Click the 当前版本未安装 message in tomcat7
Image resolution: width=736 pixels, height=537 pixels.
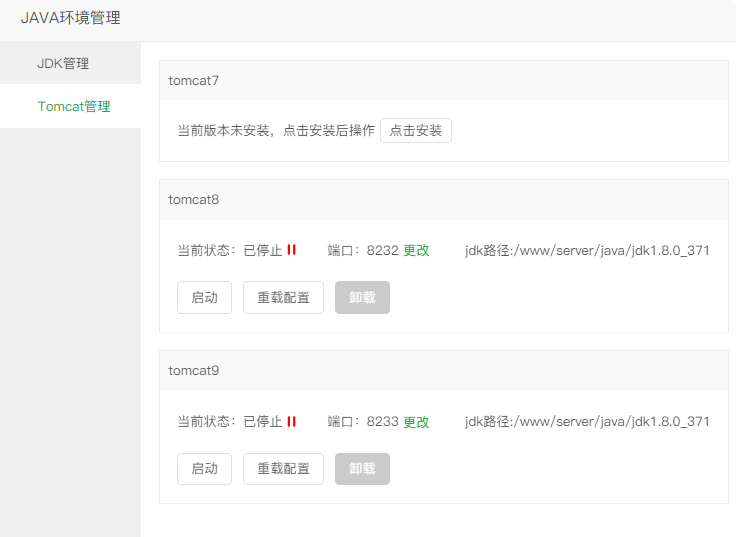pos(276,130)
